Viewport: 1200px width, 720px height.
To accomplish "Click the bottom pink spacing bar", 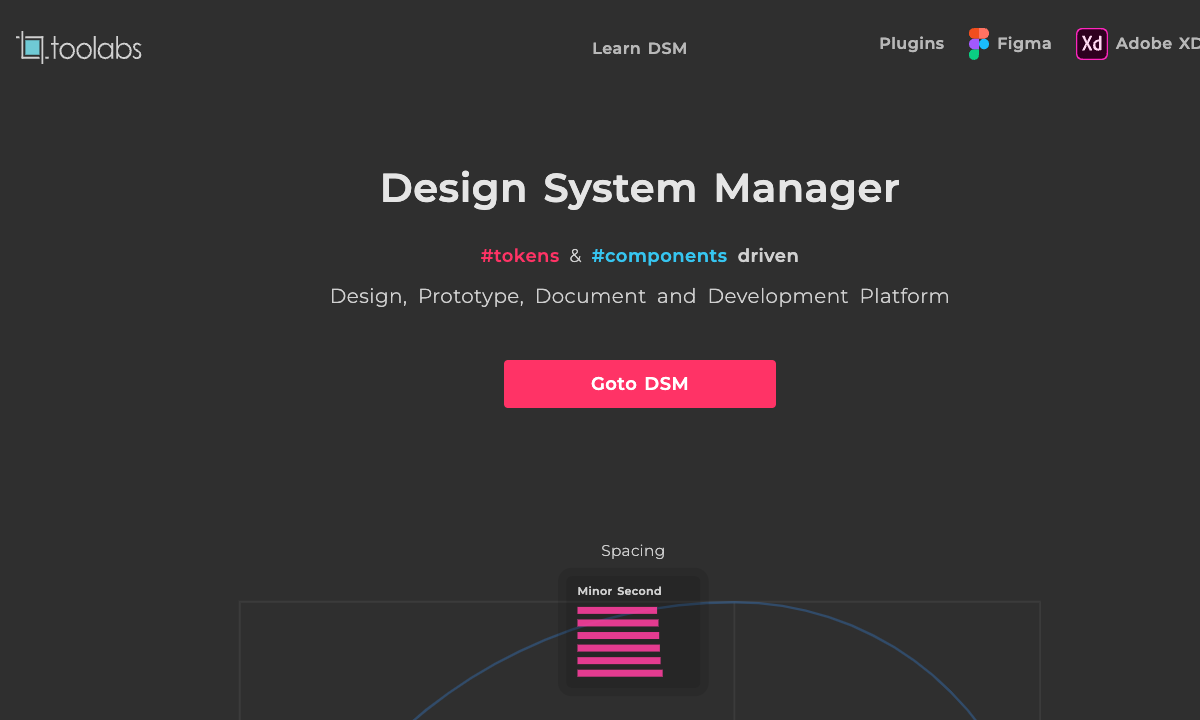I will 620,673.
